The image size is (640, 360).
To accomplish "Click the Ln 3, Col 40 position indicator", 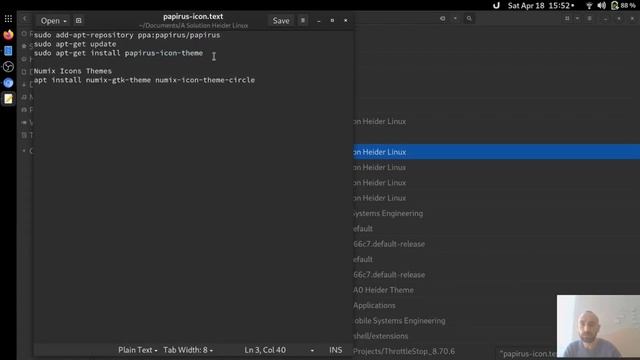I will click(265, 350).
